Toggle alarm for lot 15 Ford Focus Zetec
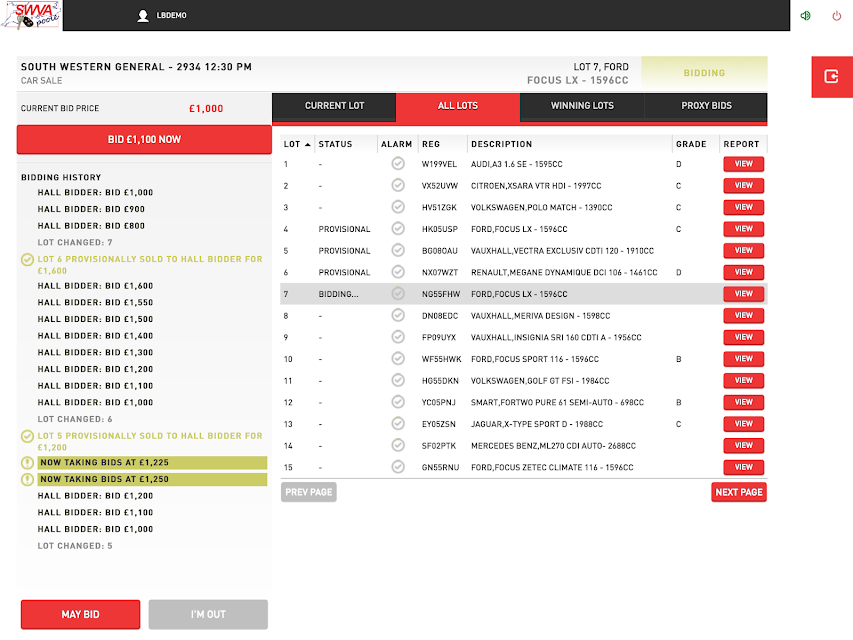 coord(398,467)
